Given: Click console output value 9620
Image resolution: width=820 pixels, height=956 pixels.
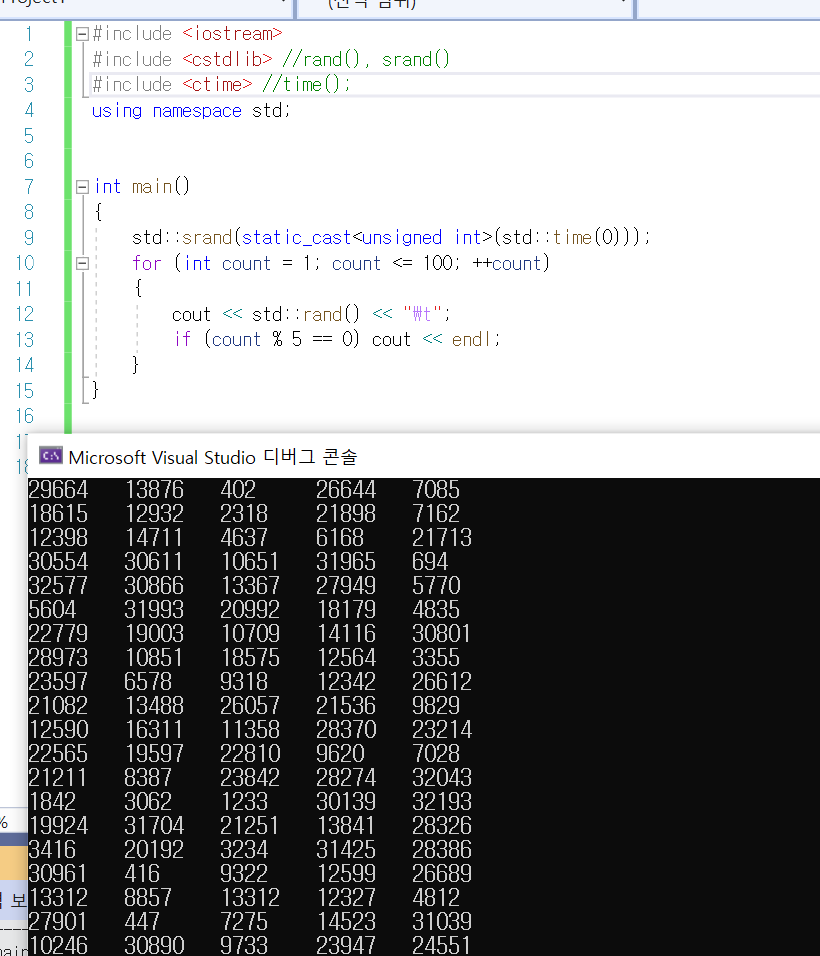Looking at the screenshot, I should coord(340,754).
